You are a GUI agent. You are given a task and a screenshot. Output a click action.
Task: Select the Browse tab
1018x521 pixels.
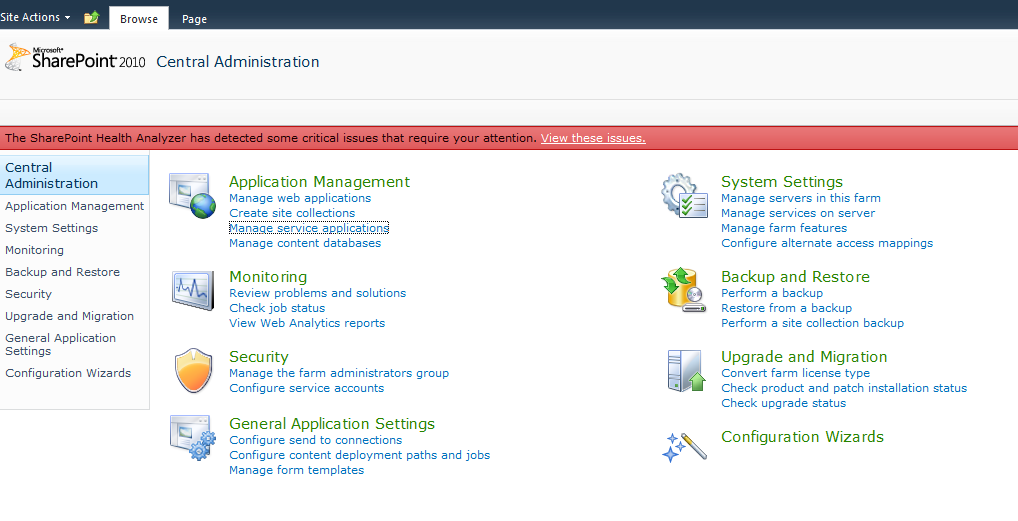pos(138,19)
